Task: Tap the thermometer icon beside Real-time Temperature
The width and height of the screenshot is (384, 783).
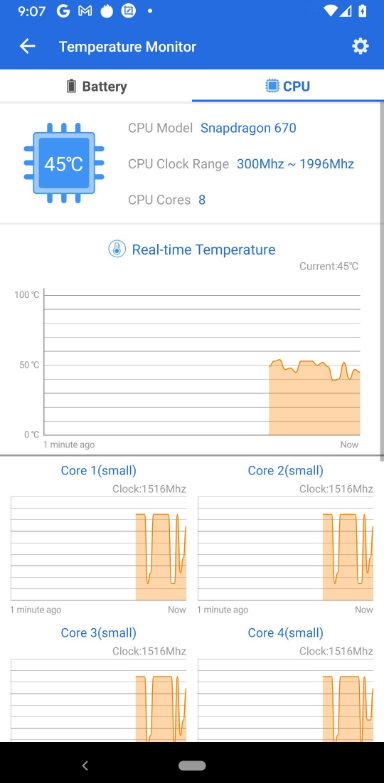Action: (x=117, y=249)
